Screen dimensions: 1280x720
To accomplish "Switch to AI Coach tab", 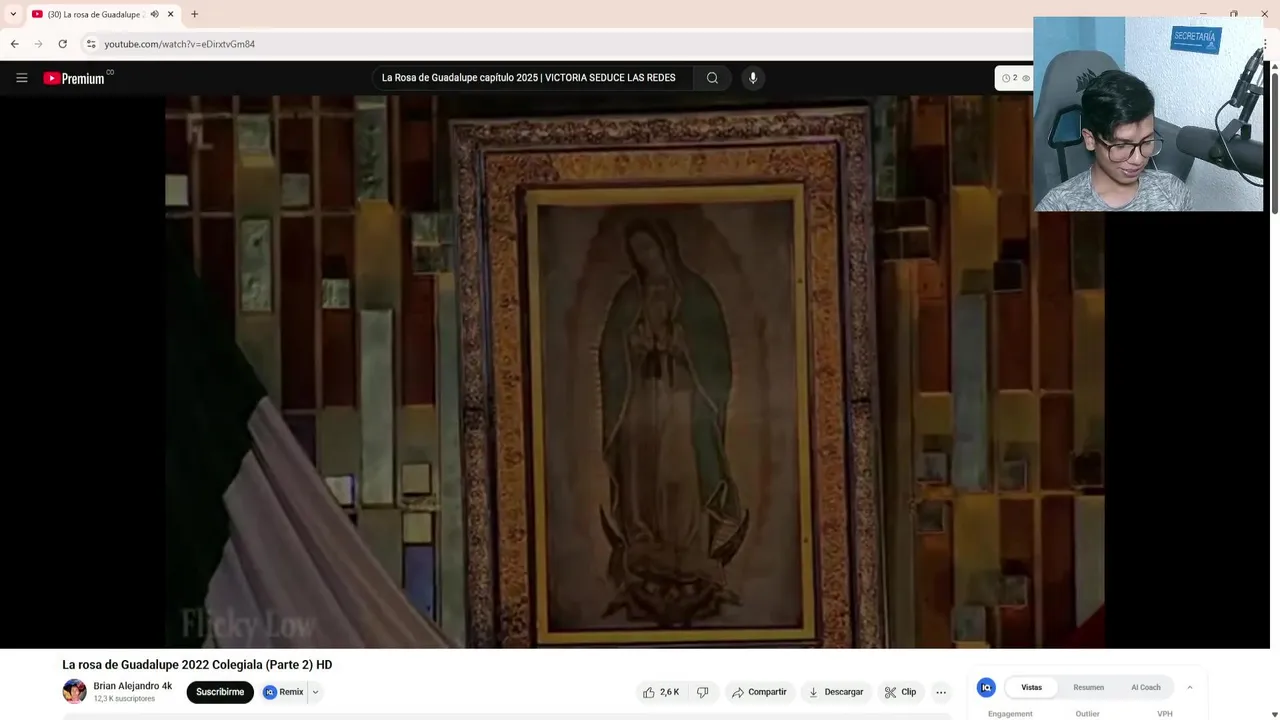I will 1146,687.
